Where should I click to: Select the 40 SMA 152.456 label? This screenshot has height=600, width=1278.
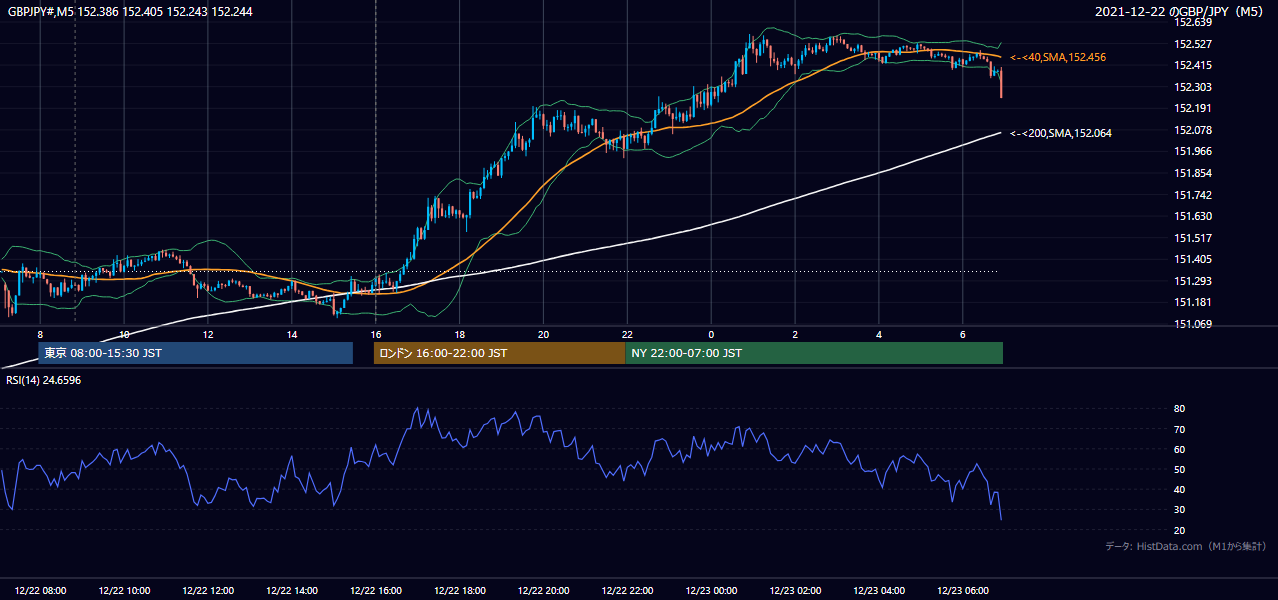pos(1058,58)
